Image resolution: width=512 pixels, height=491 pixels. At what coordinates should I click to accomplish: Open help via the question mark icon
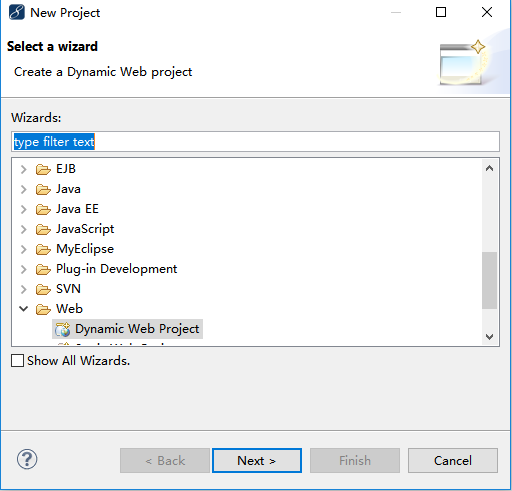(x=27, y=459)
